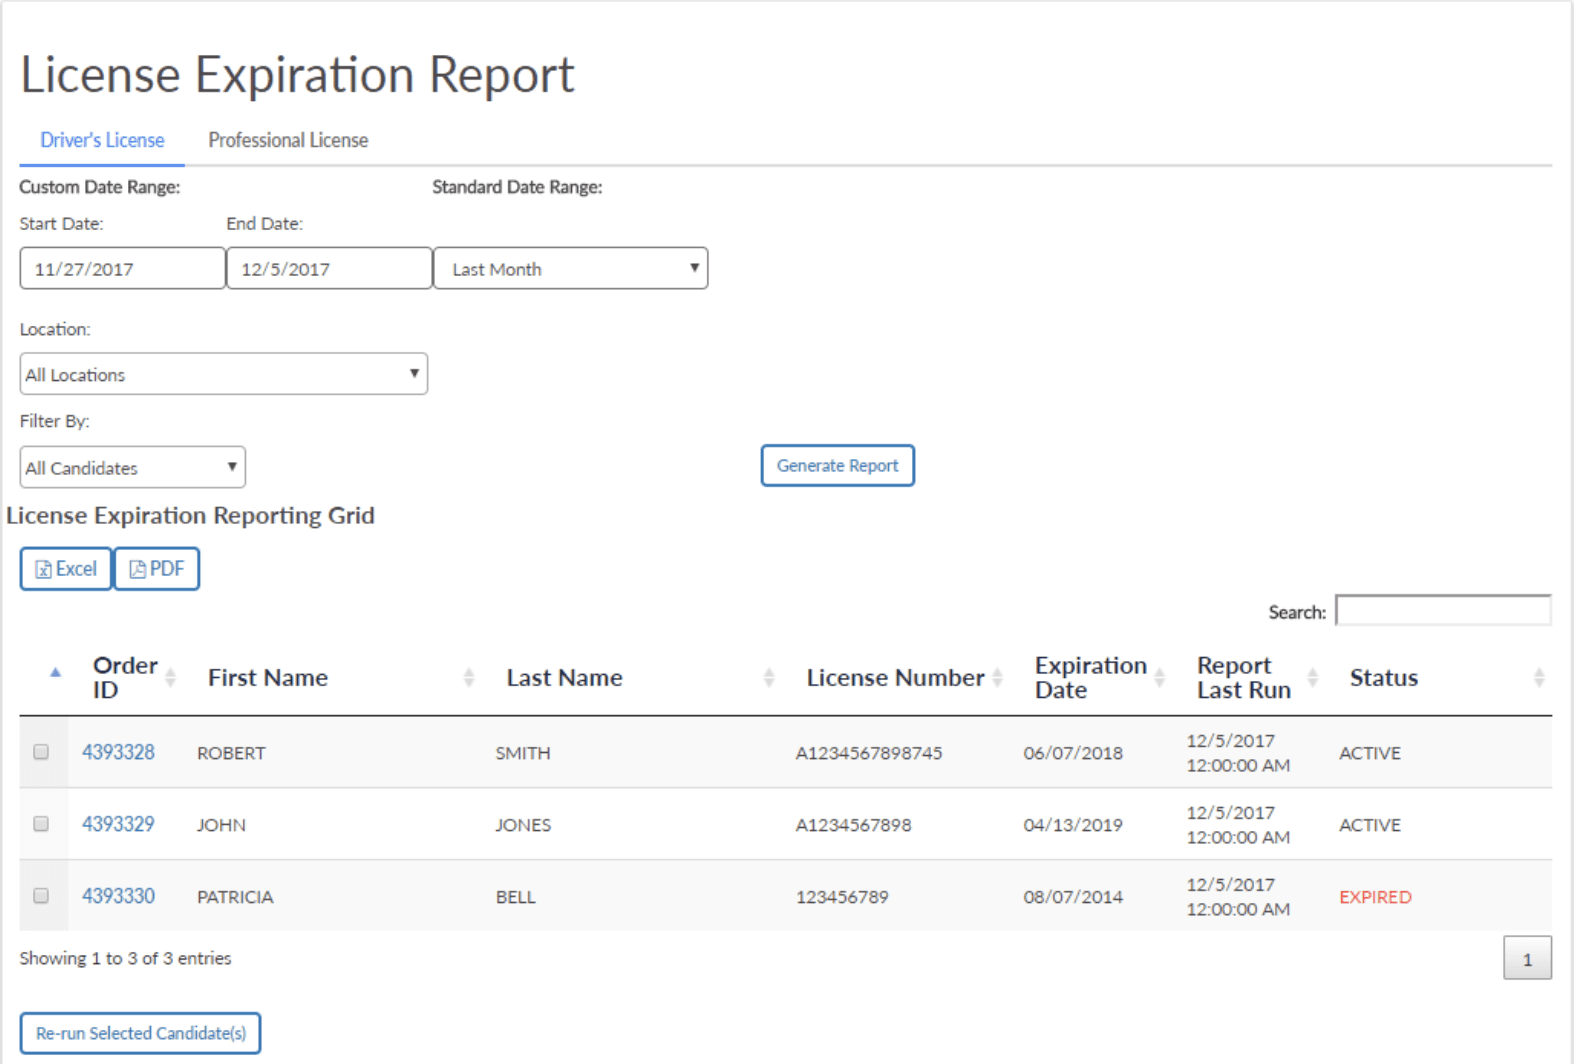
Task: Open order 4393330 link
Action: (x=118, y=896)
